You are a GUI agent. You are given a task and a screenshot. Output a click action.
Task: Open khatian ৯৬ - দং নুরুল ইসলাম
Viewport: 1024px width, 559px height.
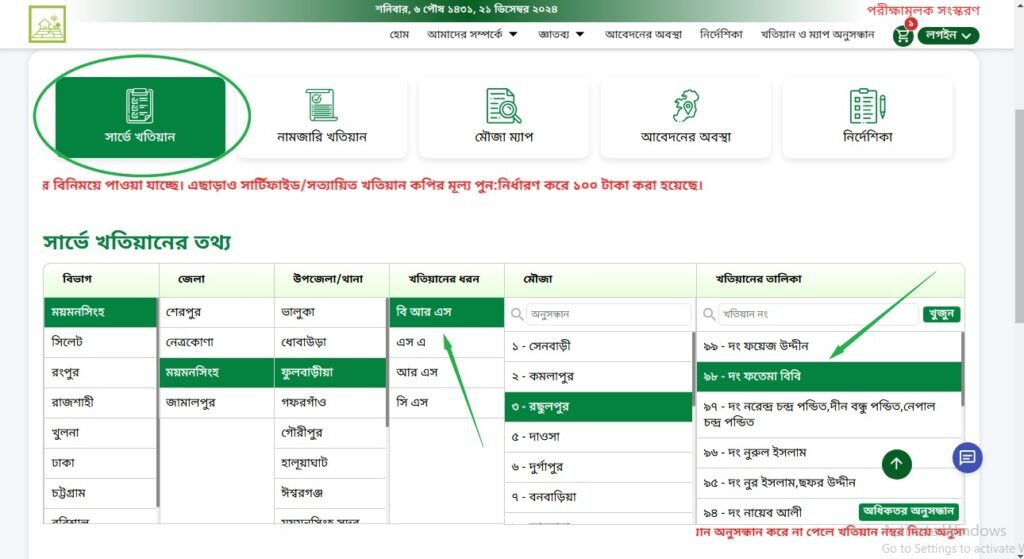(828, 453)
